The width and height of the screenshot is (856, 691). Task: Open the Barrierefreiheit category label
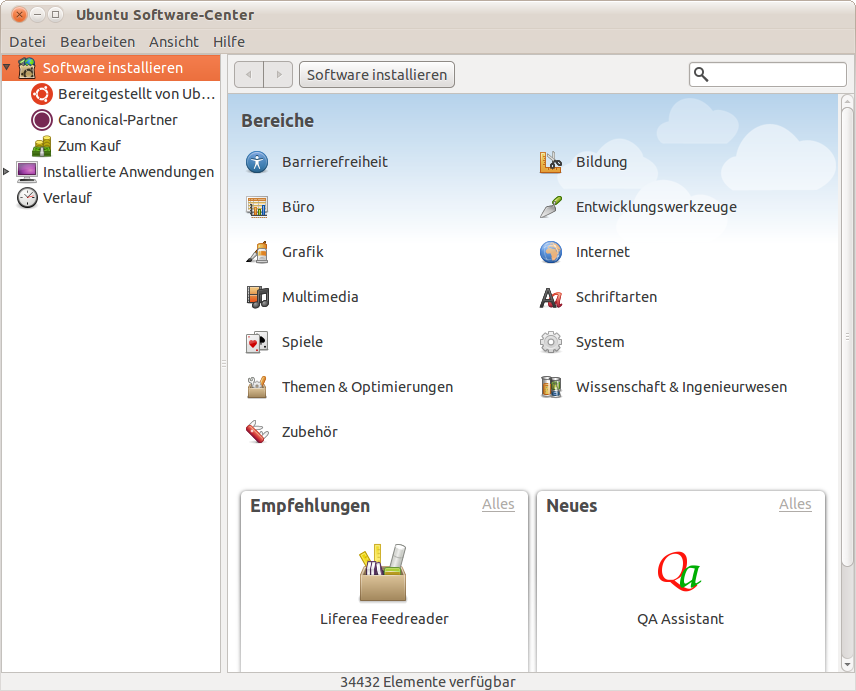(x=335, y=162)
